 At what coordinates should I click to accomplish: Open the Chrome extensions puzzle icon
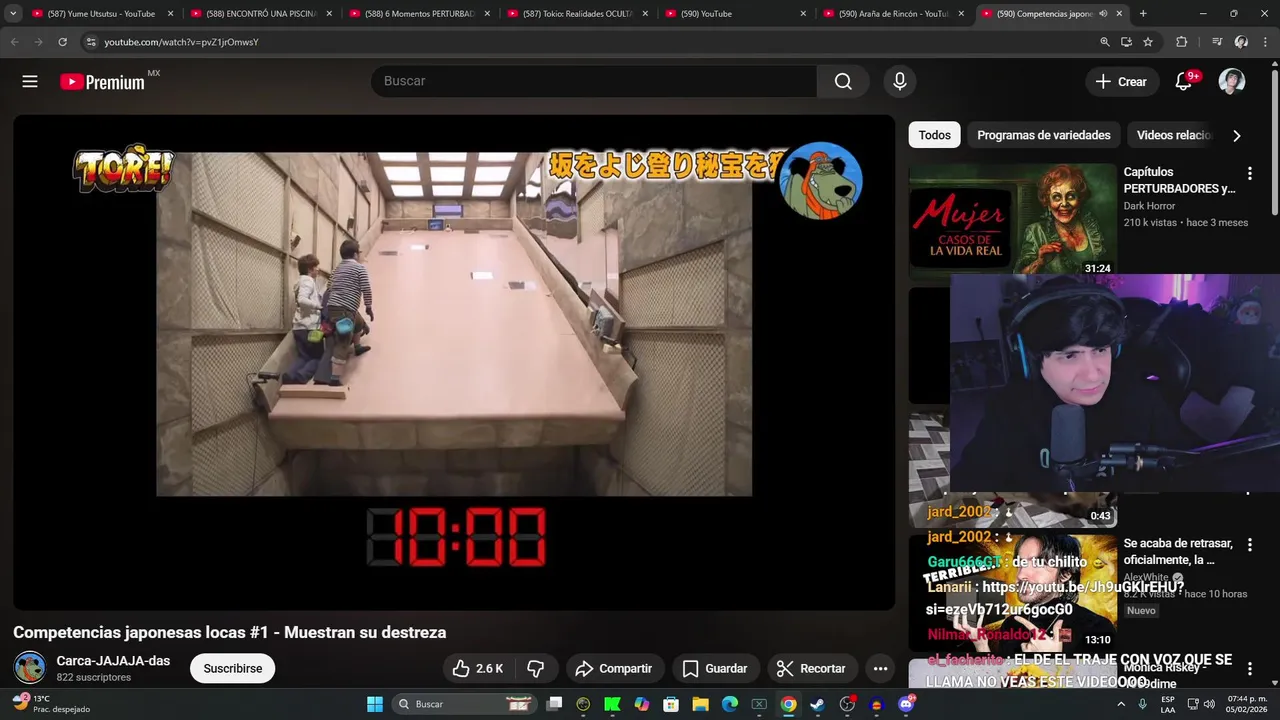coord(1181,42)
